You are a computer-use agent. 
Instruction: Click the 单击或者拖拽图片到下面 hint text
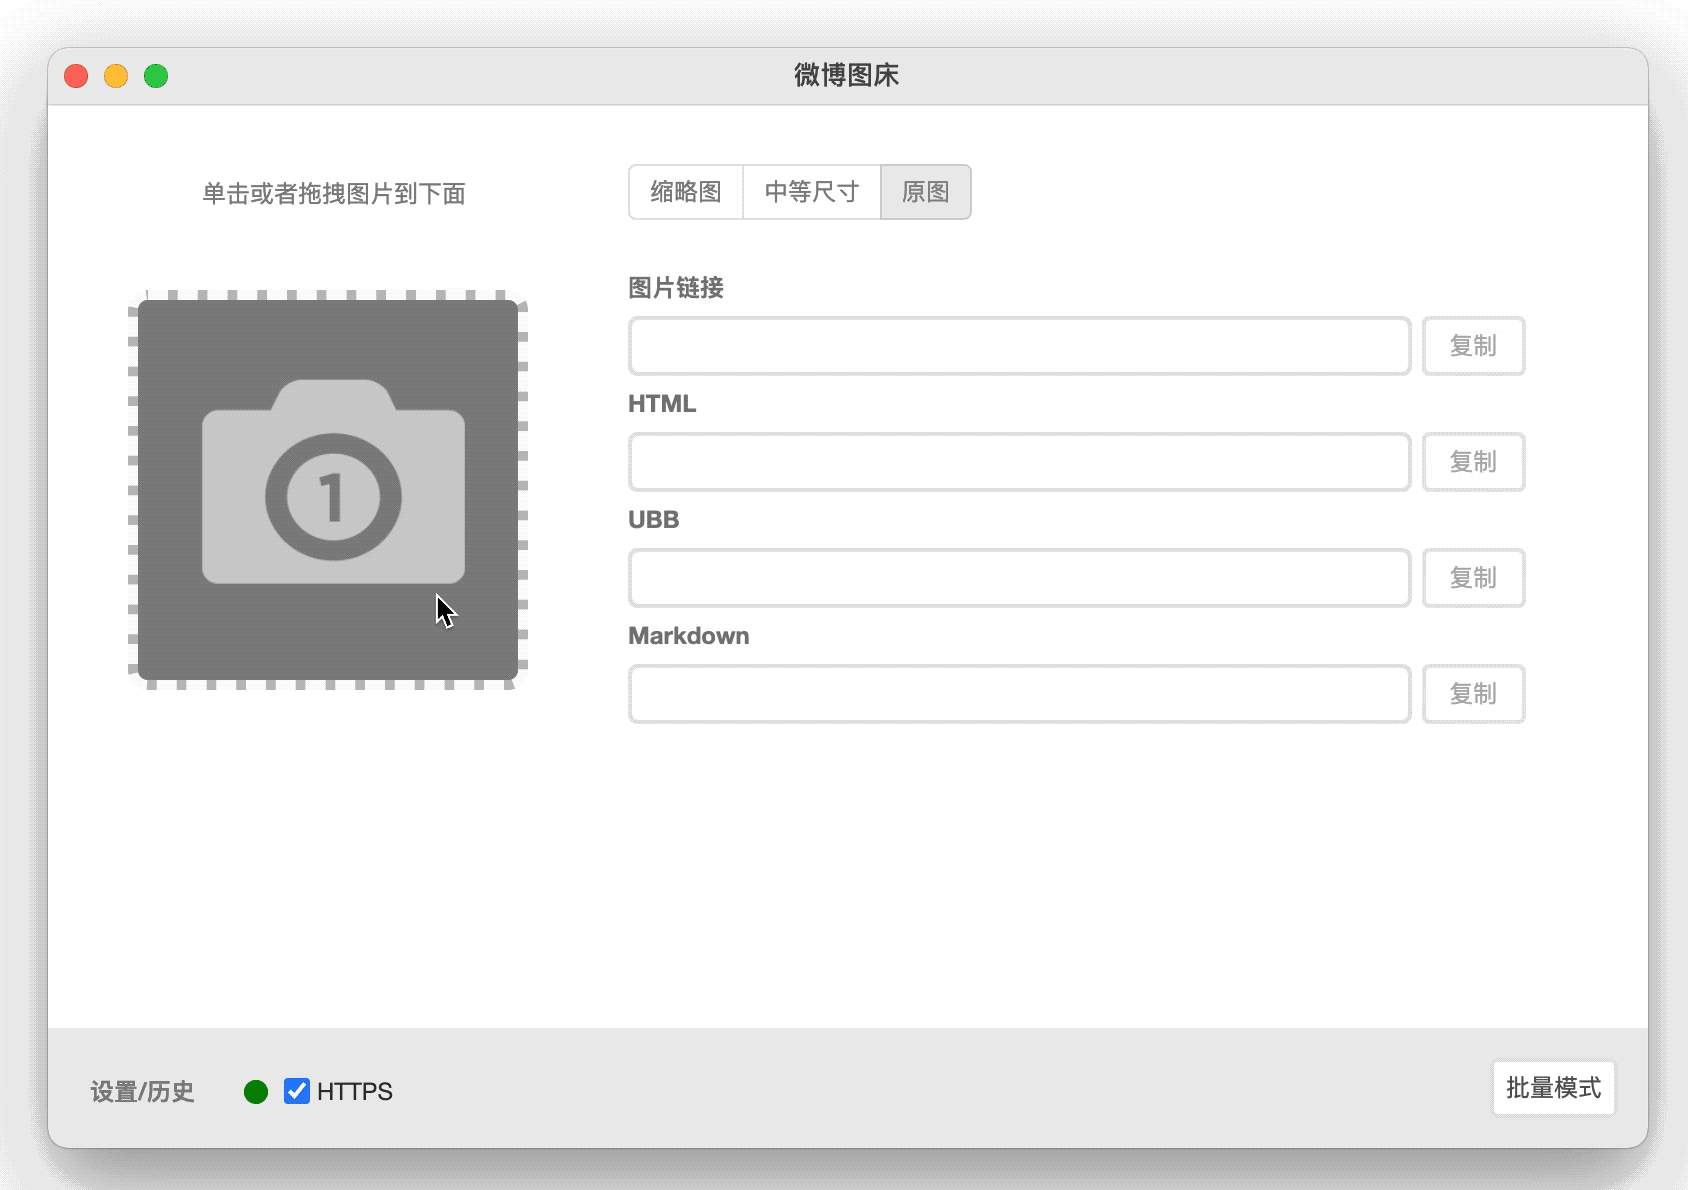334,194
